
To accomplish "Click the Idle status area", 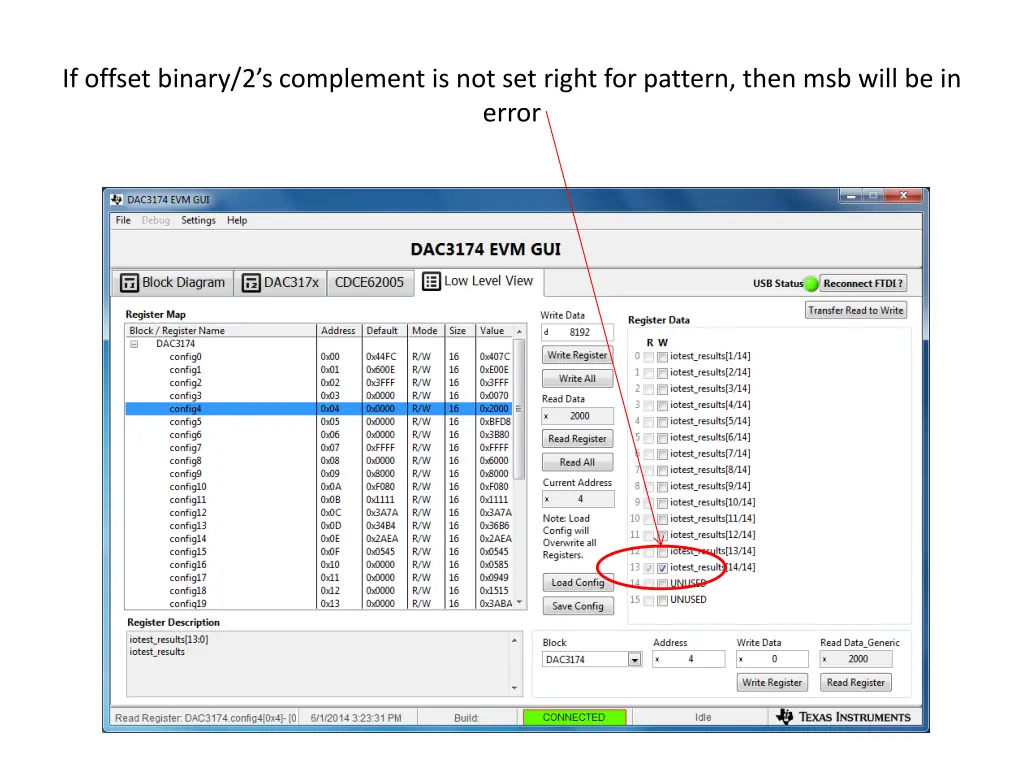I will pos(703,717).
